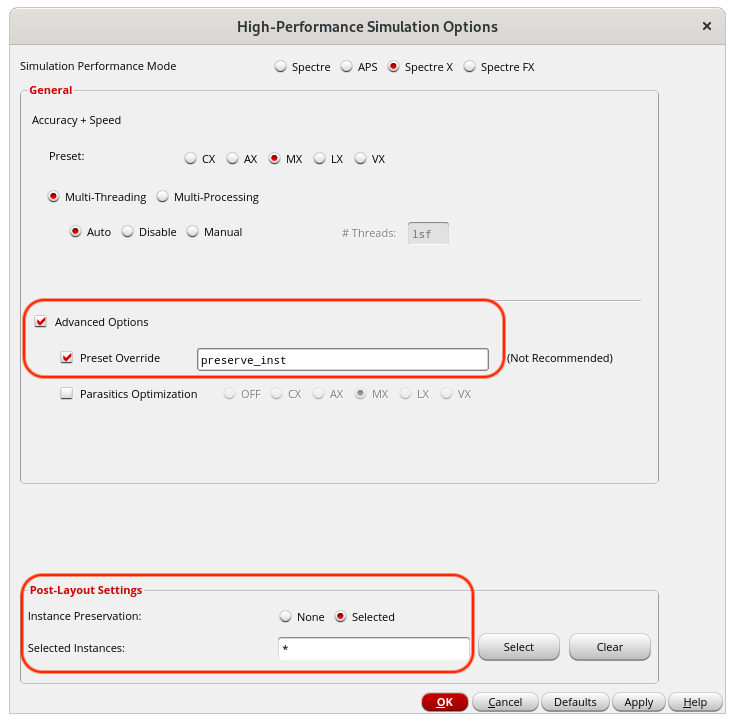Click the Preset Override text field
Screen dimensions: 735x723
click(343, 359)
